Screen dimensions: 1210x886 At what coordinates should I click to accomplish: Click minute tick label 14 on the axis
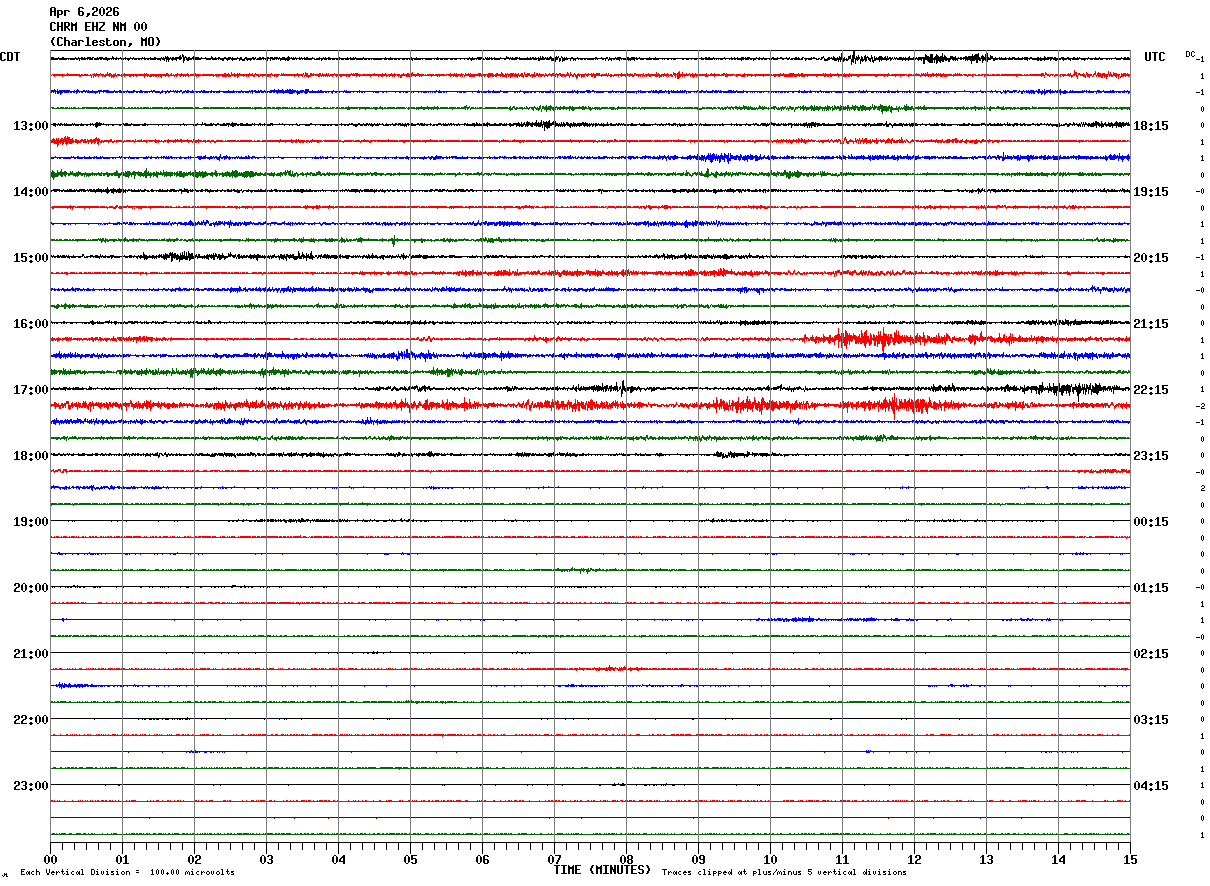click(x=1058, y=859)
